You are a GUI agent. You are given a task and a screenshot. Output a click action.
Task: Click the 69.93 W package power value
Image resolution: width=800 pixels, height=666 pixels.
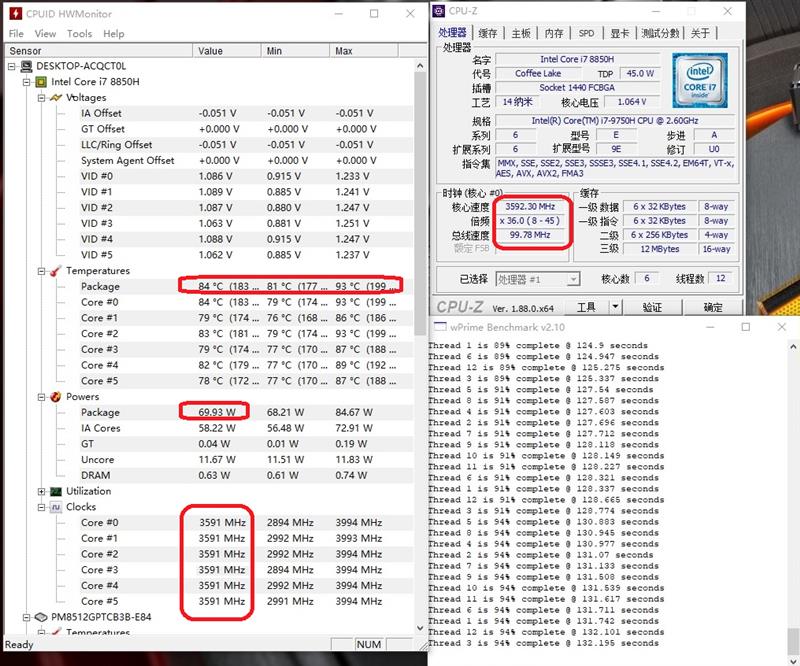(x=217, y=412)
